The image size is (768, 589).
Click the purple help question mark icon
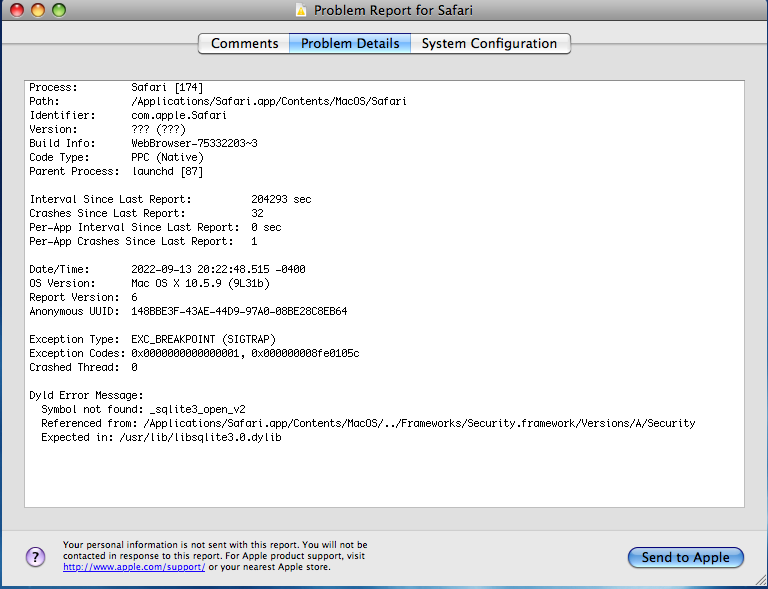(x=36, y=557)
